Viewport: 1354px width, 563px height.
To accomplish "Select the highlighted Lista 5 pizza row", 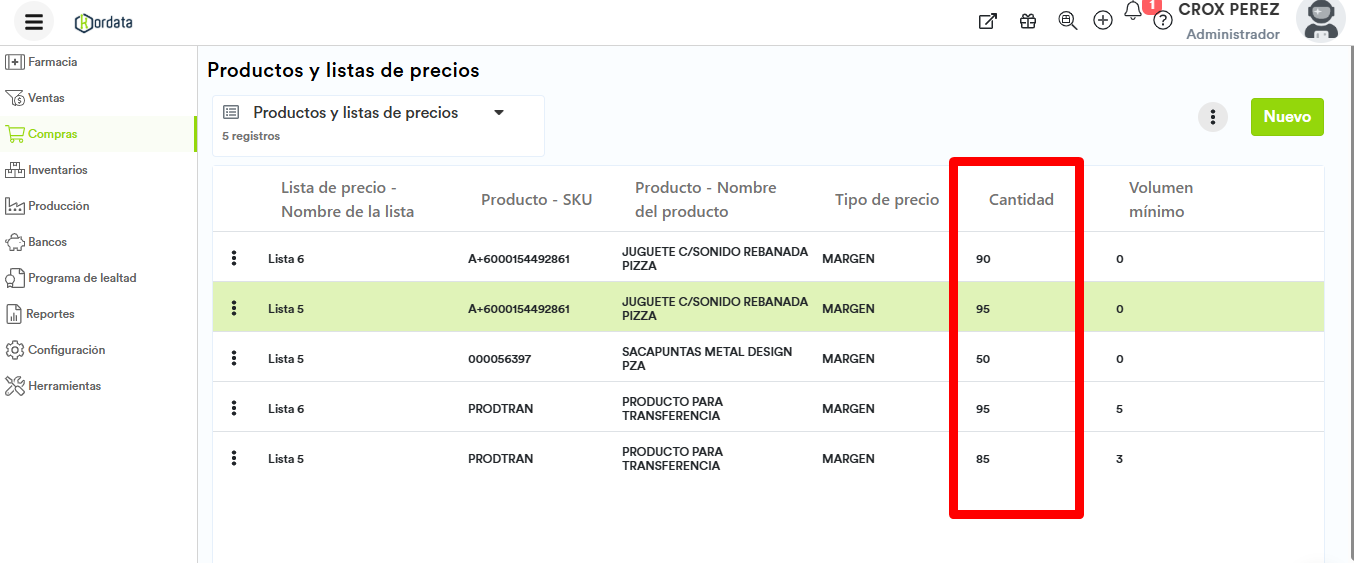I will [700, 309].
